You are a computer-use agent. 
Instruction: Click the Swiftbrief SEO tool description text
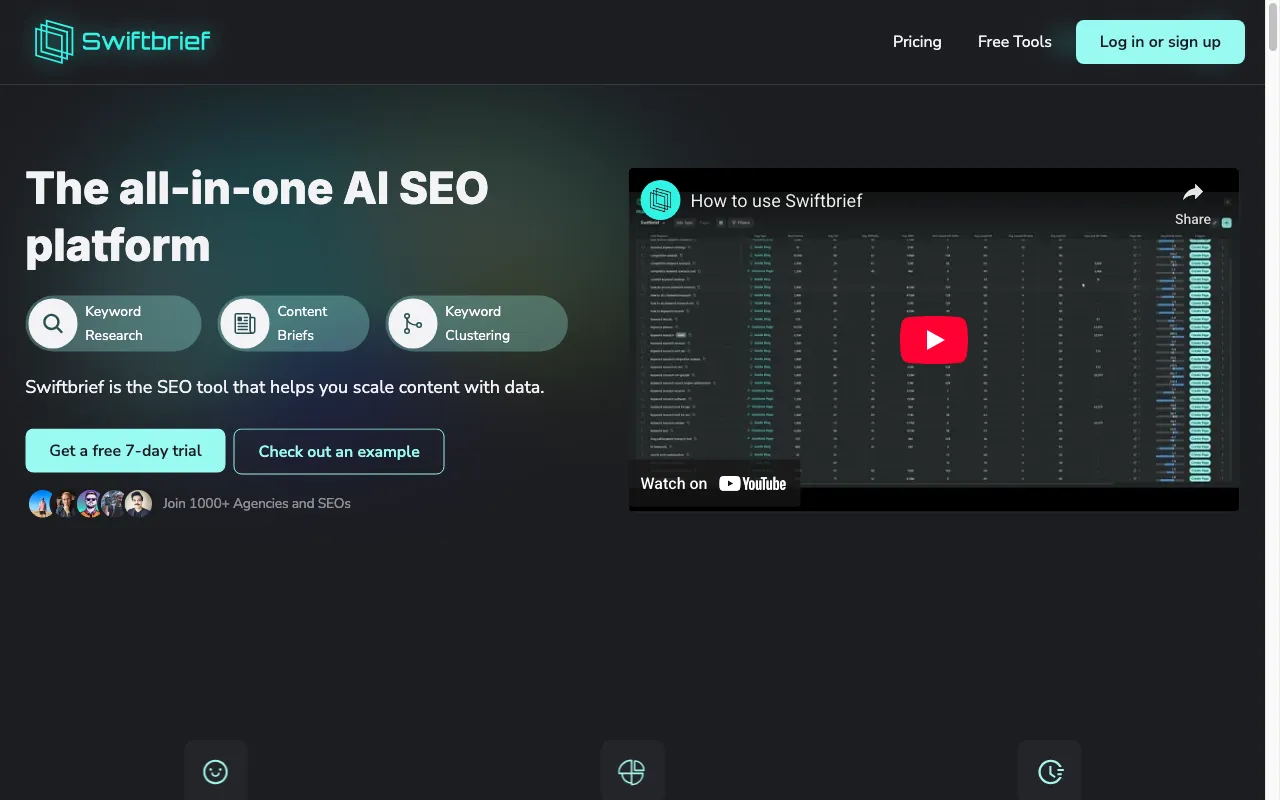click(x=285, y=387)
